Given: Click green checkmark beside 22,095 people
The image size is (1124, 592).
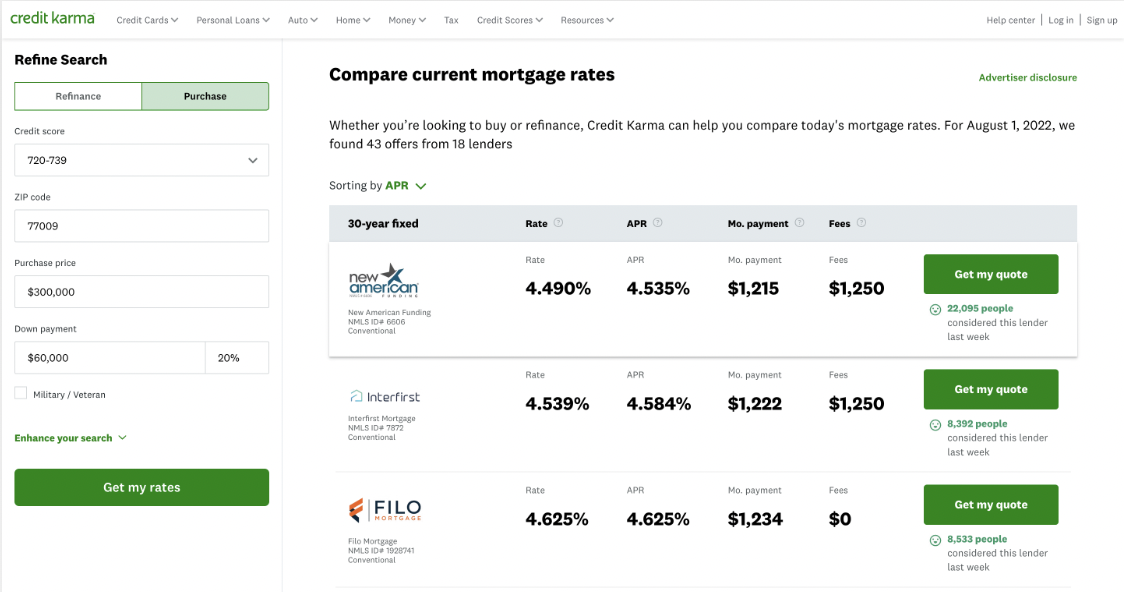Looking at the screenshot, I should 934,308.
